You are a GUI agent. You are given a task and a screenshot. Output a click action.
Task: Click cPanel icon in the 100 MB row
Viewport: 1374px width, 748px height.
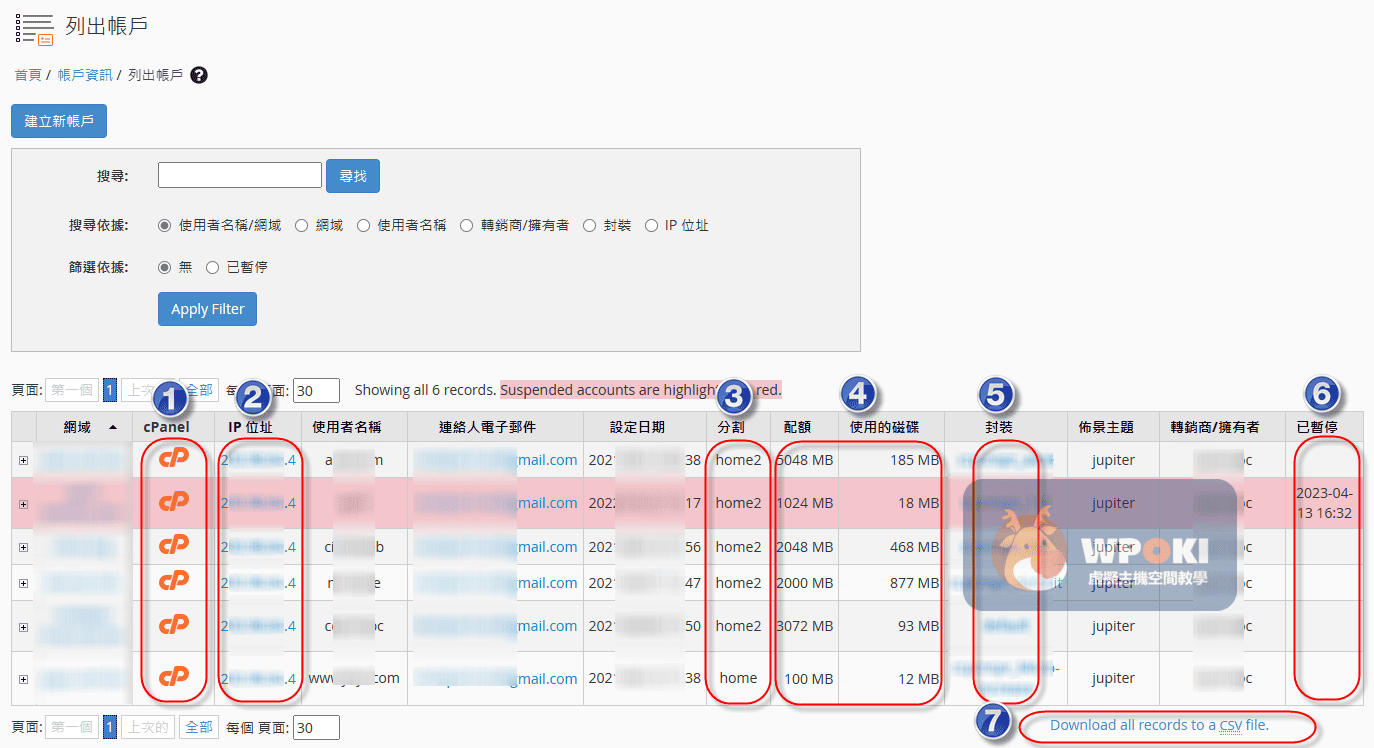point(174,677)
